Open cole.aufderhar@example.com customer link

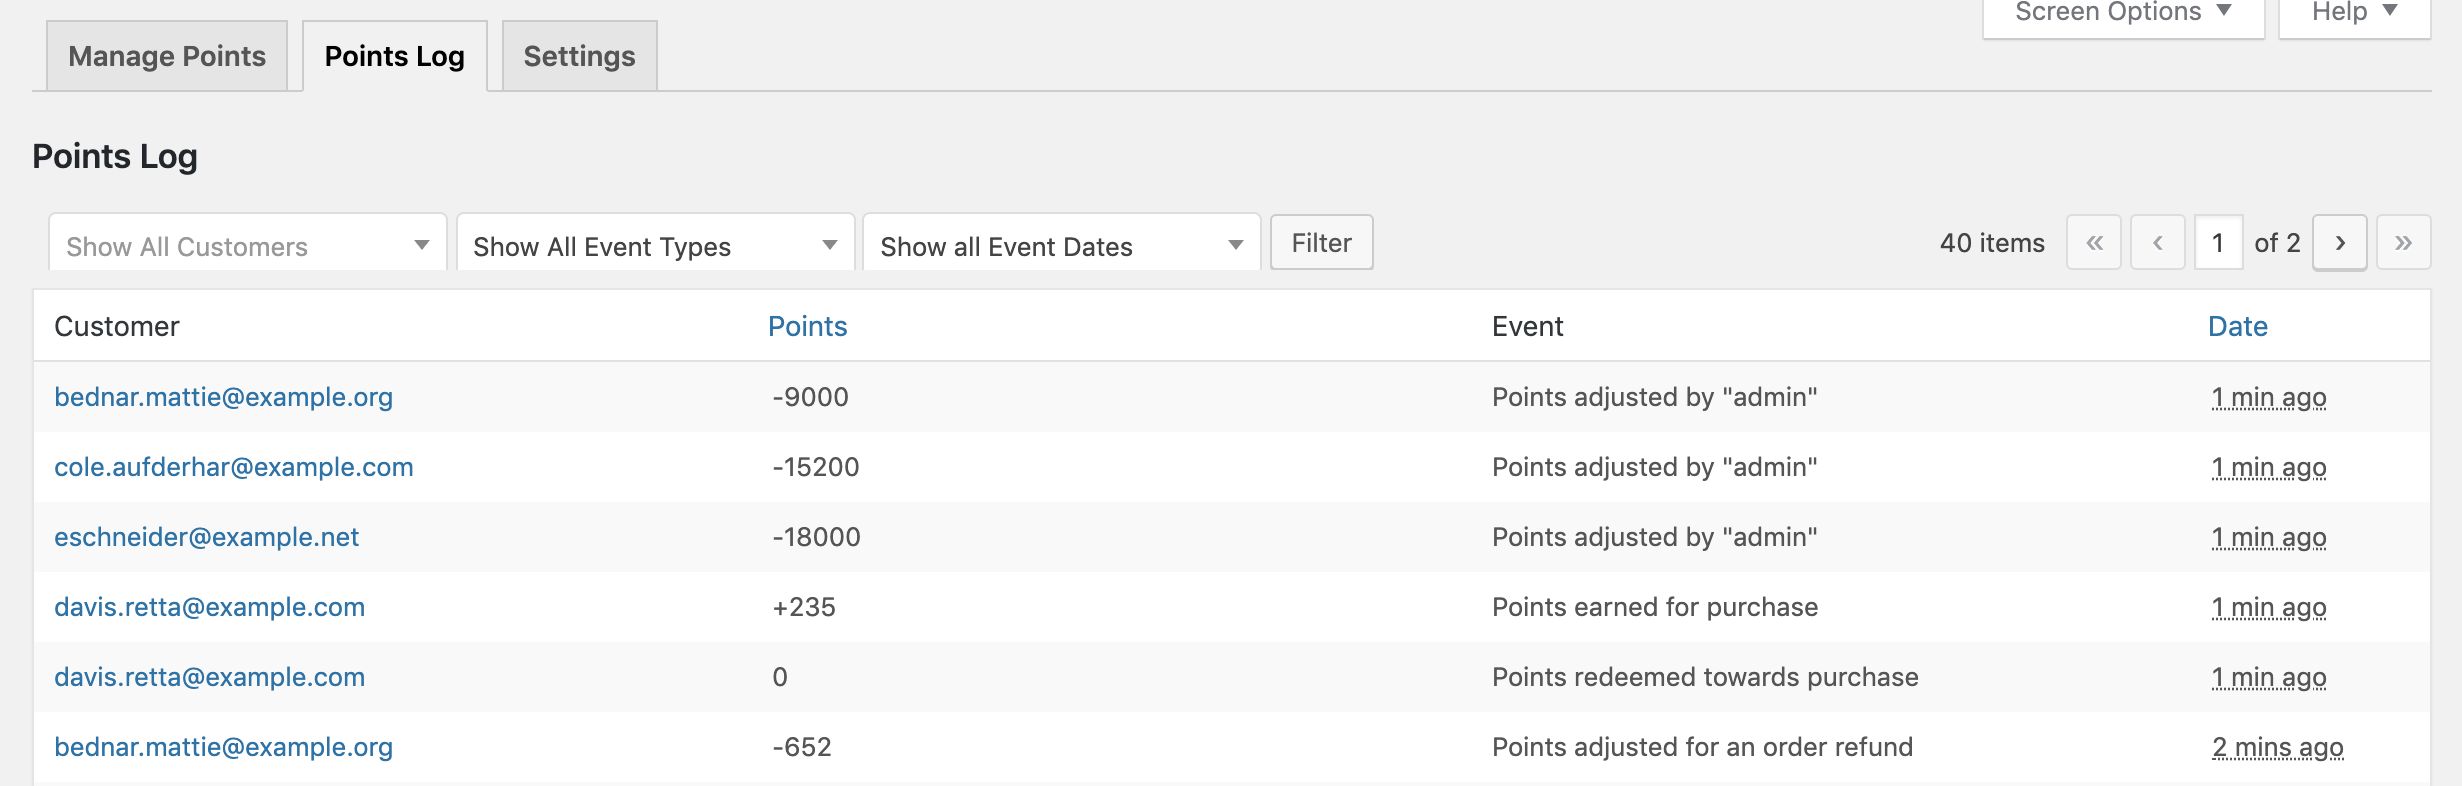click(233, 467)
